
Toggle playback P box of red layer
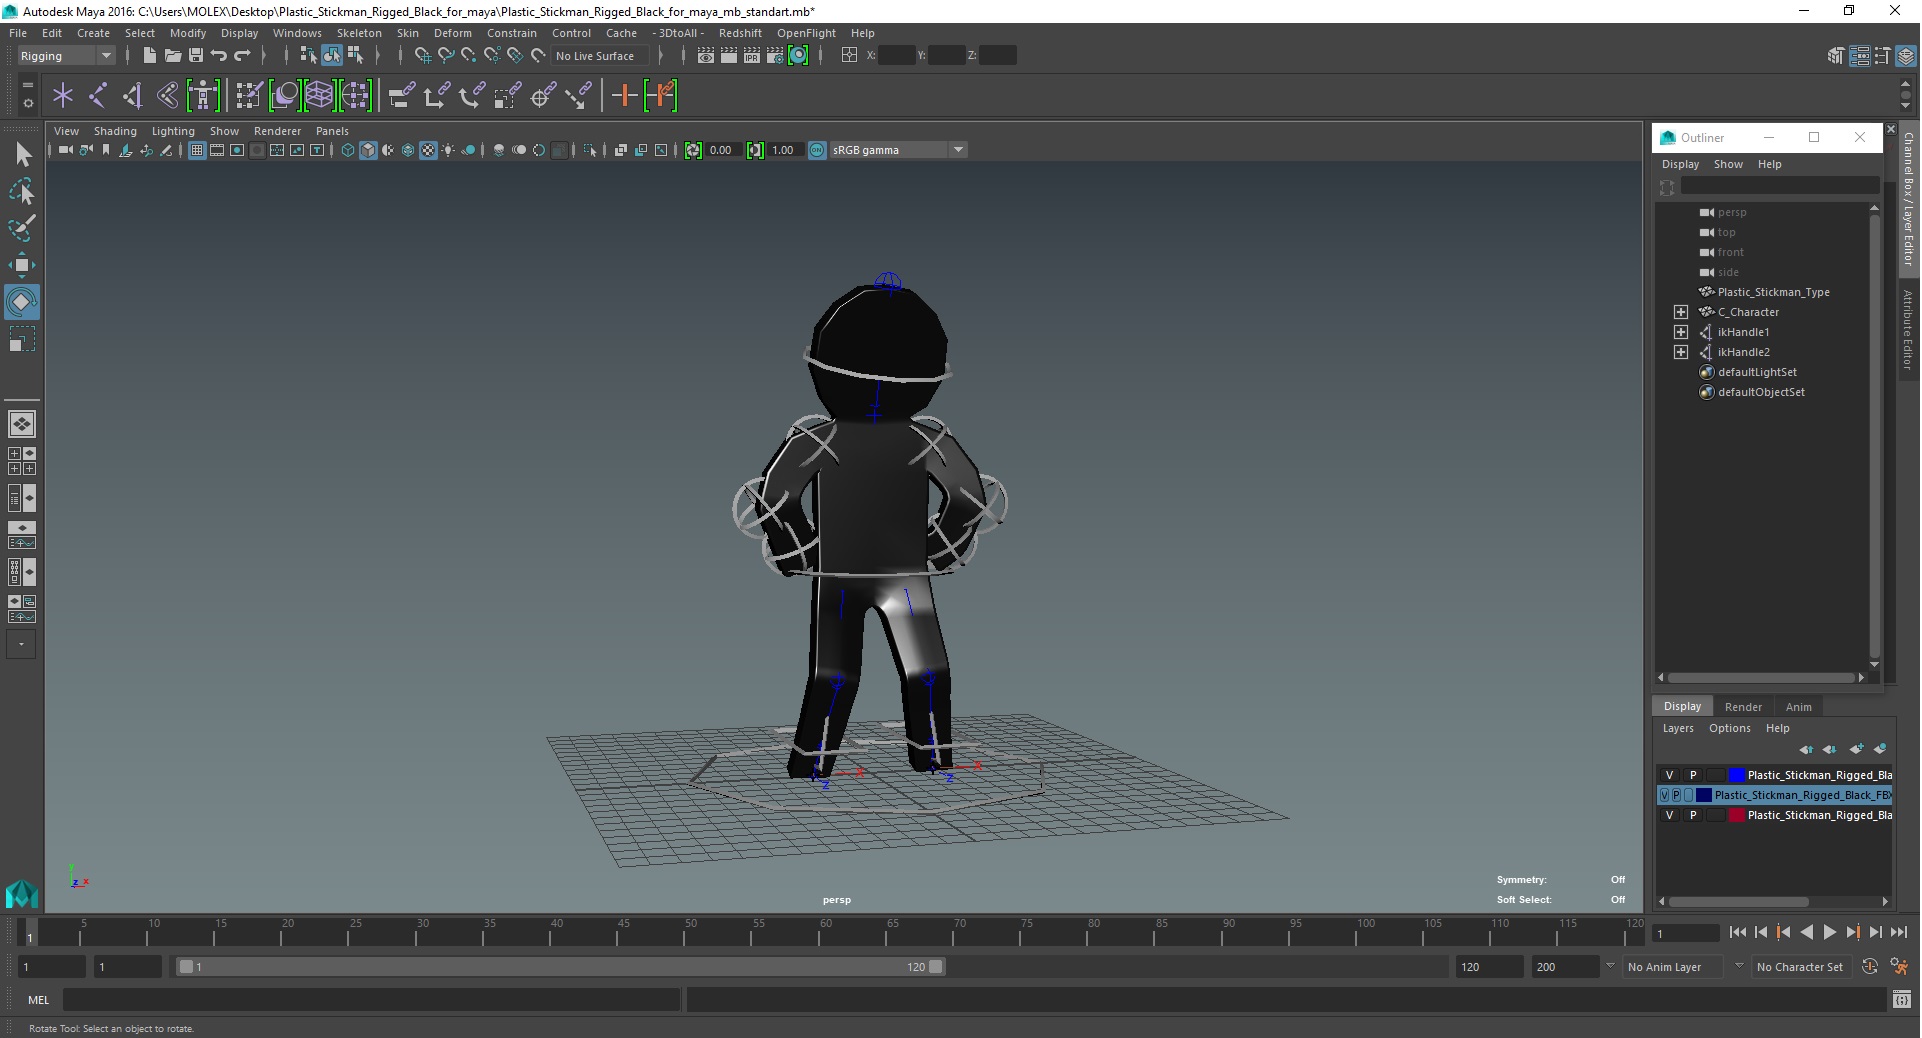click(1693, 815)
